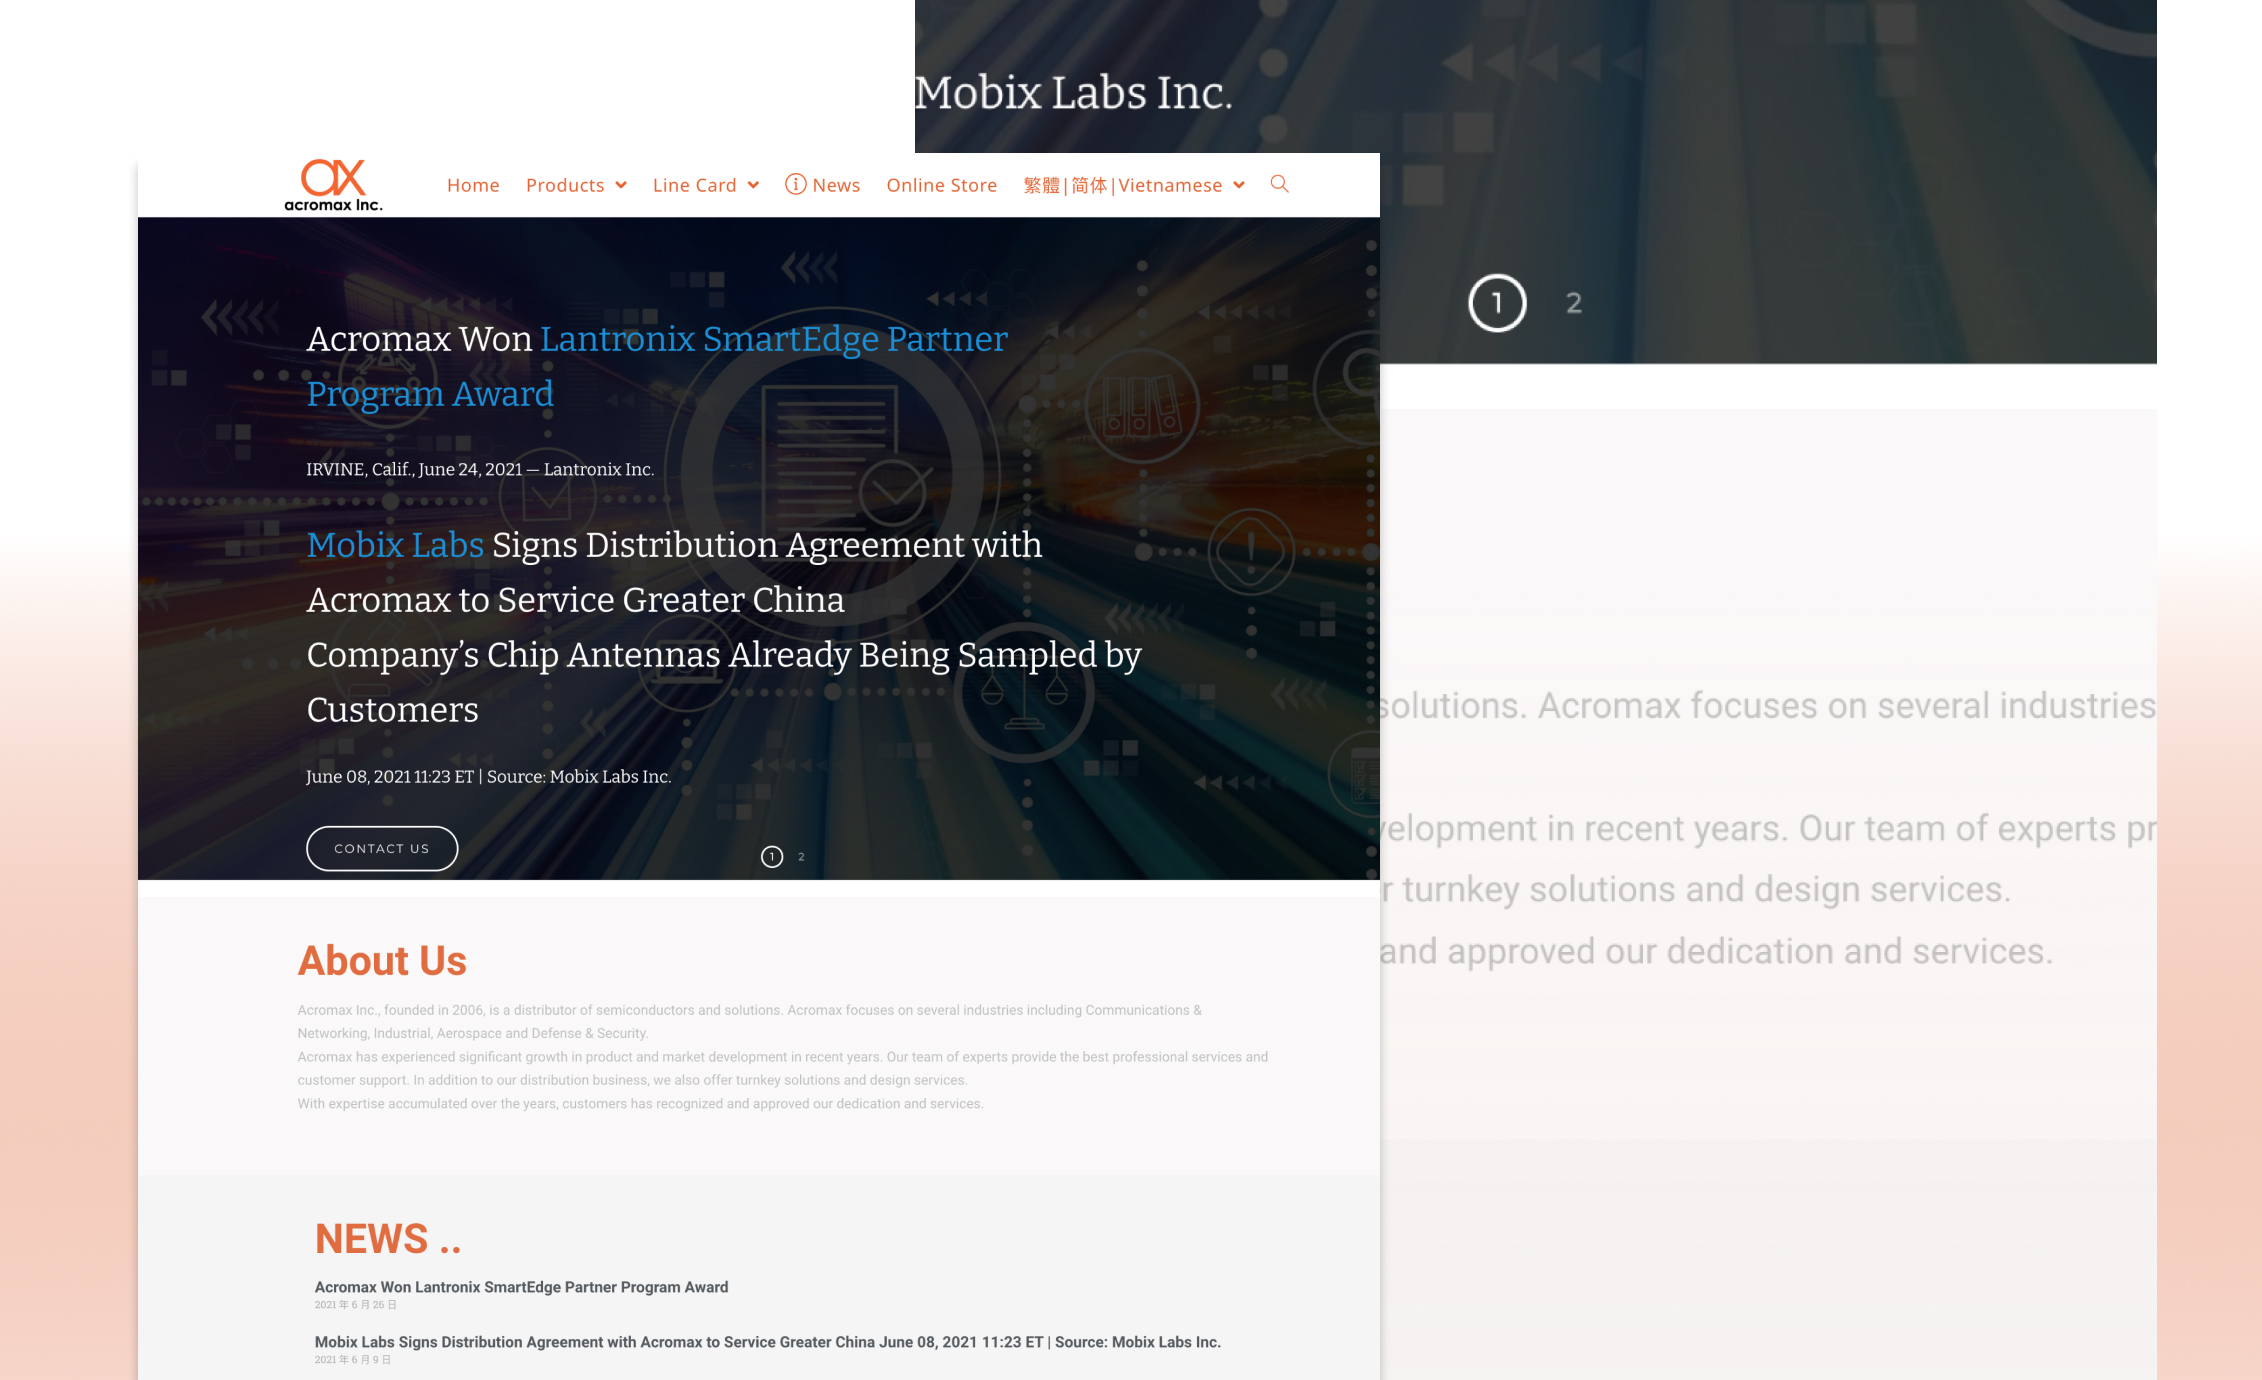Follow the Mobix Labs hero link

[x=395, y=545]
